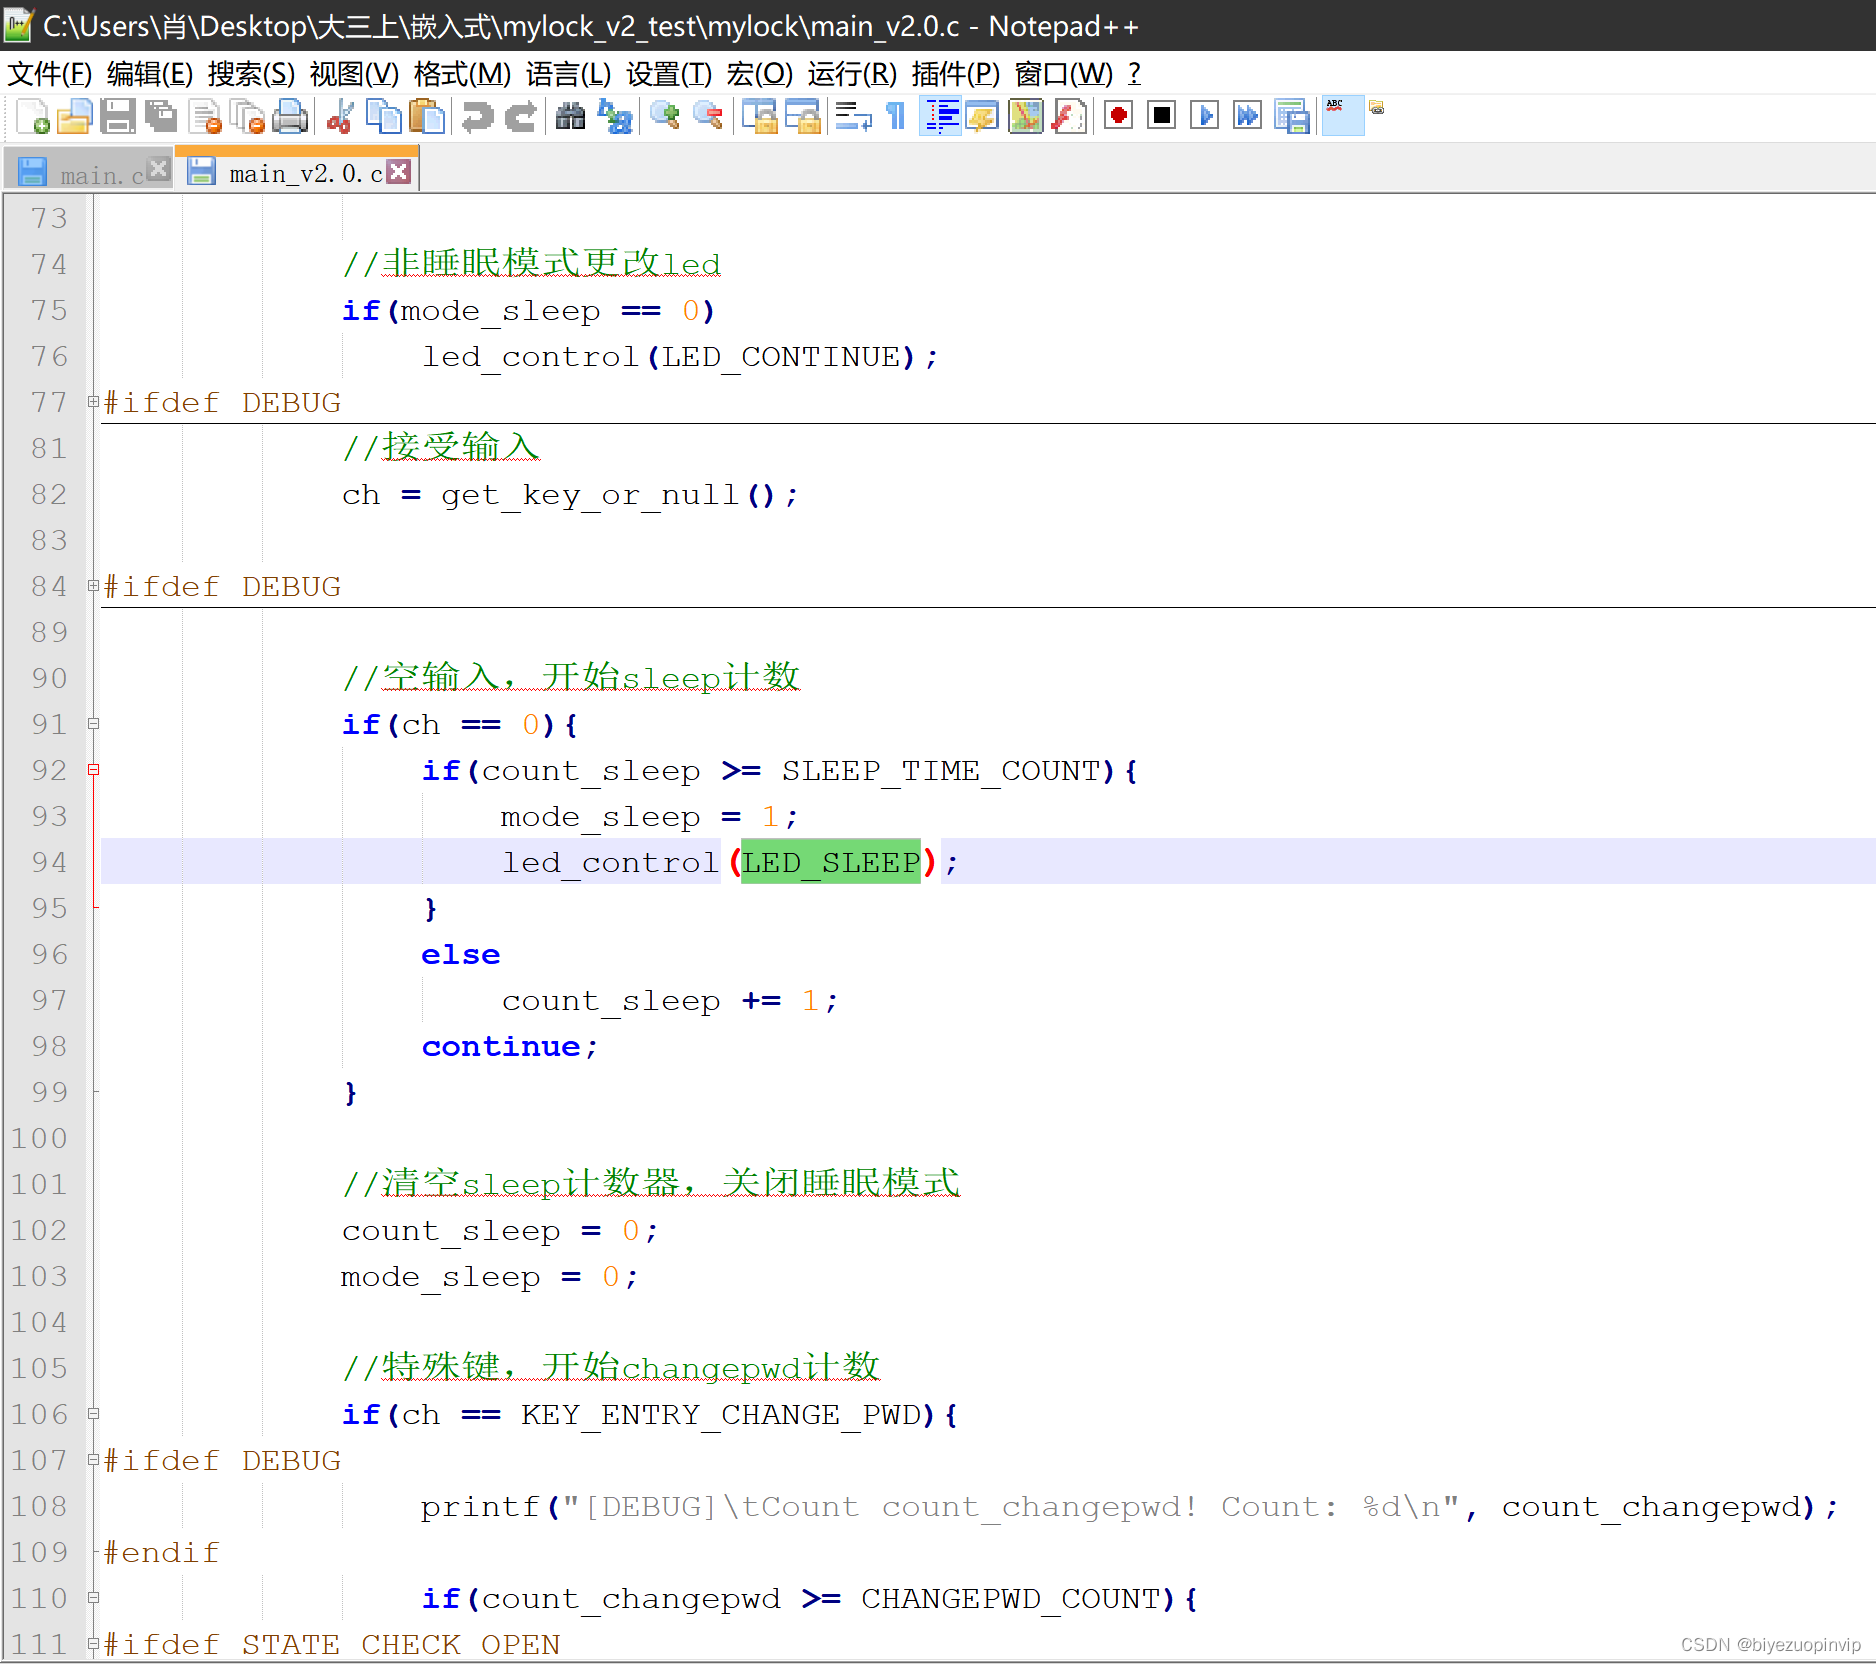Viewport: 1876px width, 1664px height.
Task: Click the Paste clipboard icon
Action: tap(427, 117)
